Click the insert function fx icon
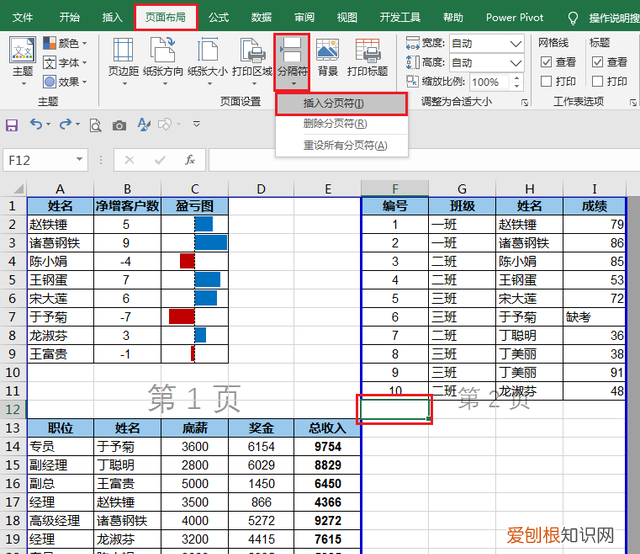This screenshot has height=554, width=640. coord(190,160)
